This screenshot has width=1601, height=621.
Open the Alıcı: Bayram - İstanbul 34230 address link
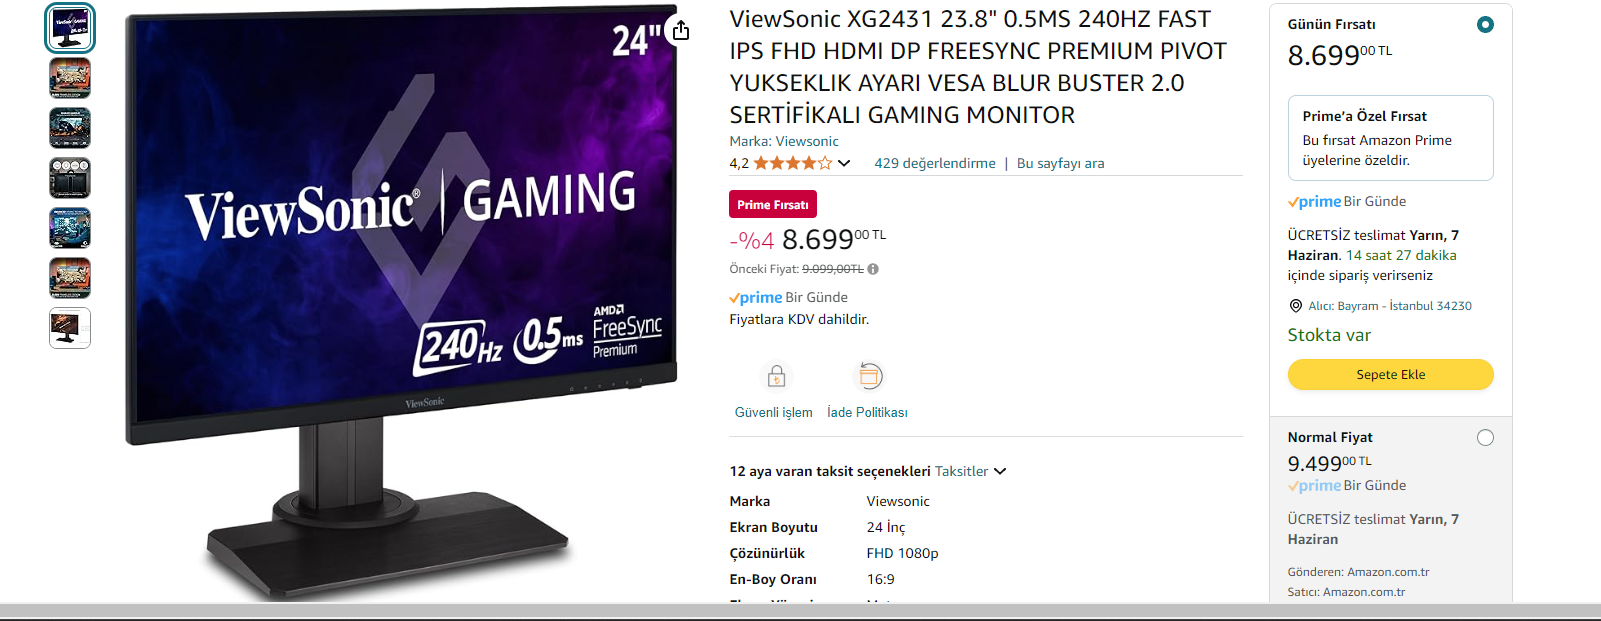pos(1389,306)
